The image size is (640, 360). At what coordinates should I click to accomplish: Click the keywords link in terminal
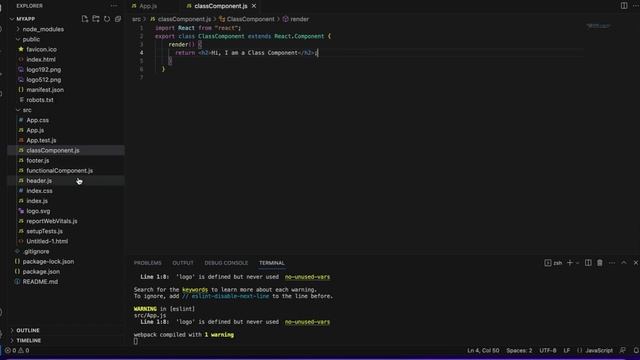tap(195, 289)
